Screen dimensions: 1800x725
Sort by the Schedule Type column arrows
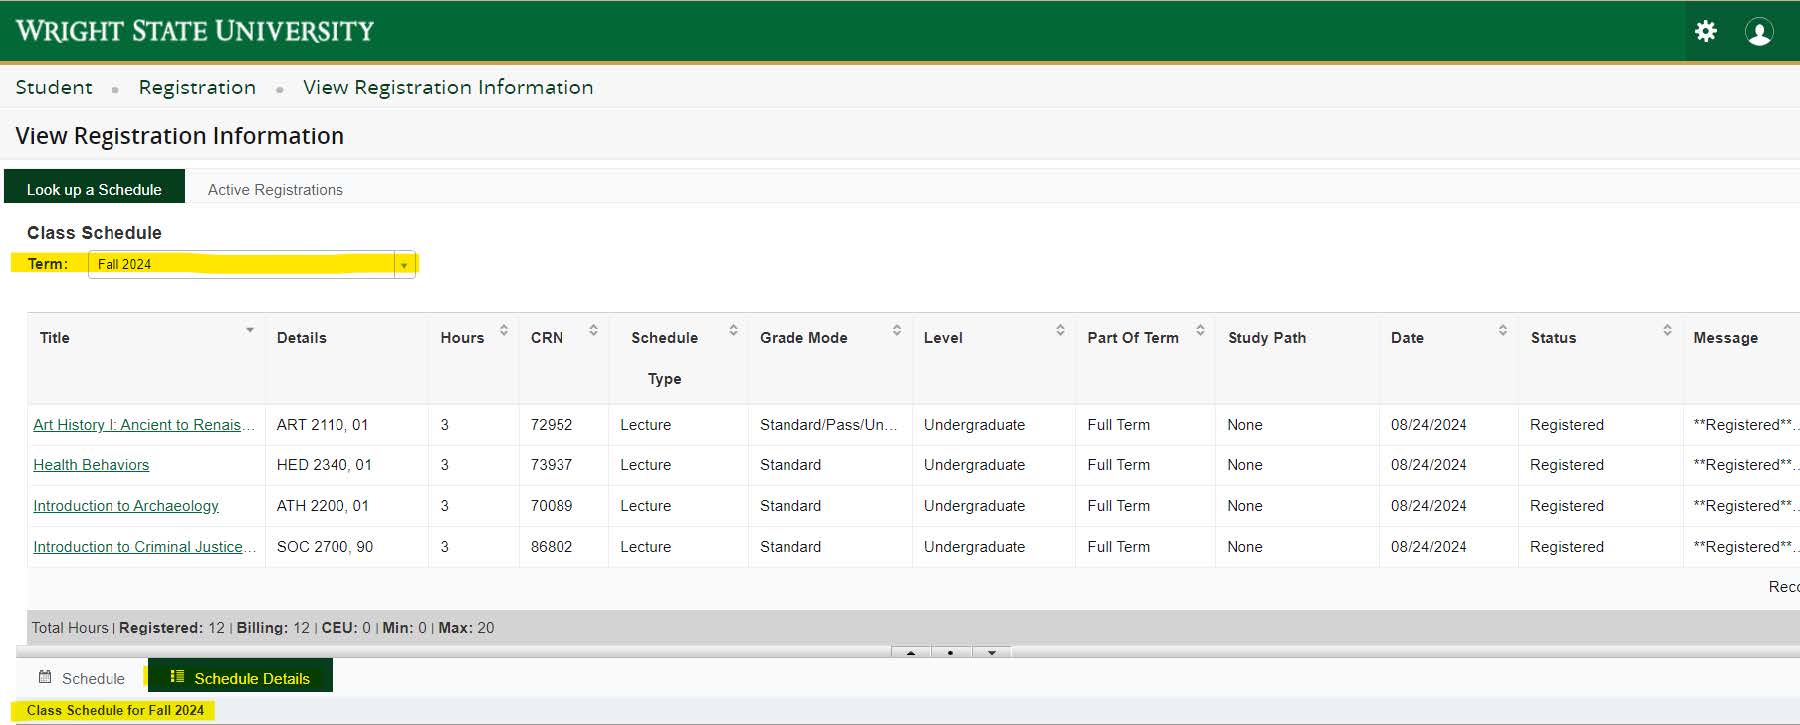(733, 330)
